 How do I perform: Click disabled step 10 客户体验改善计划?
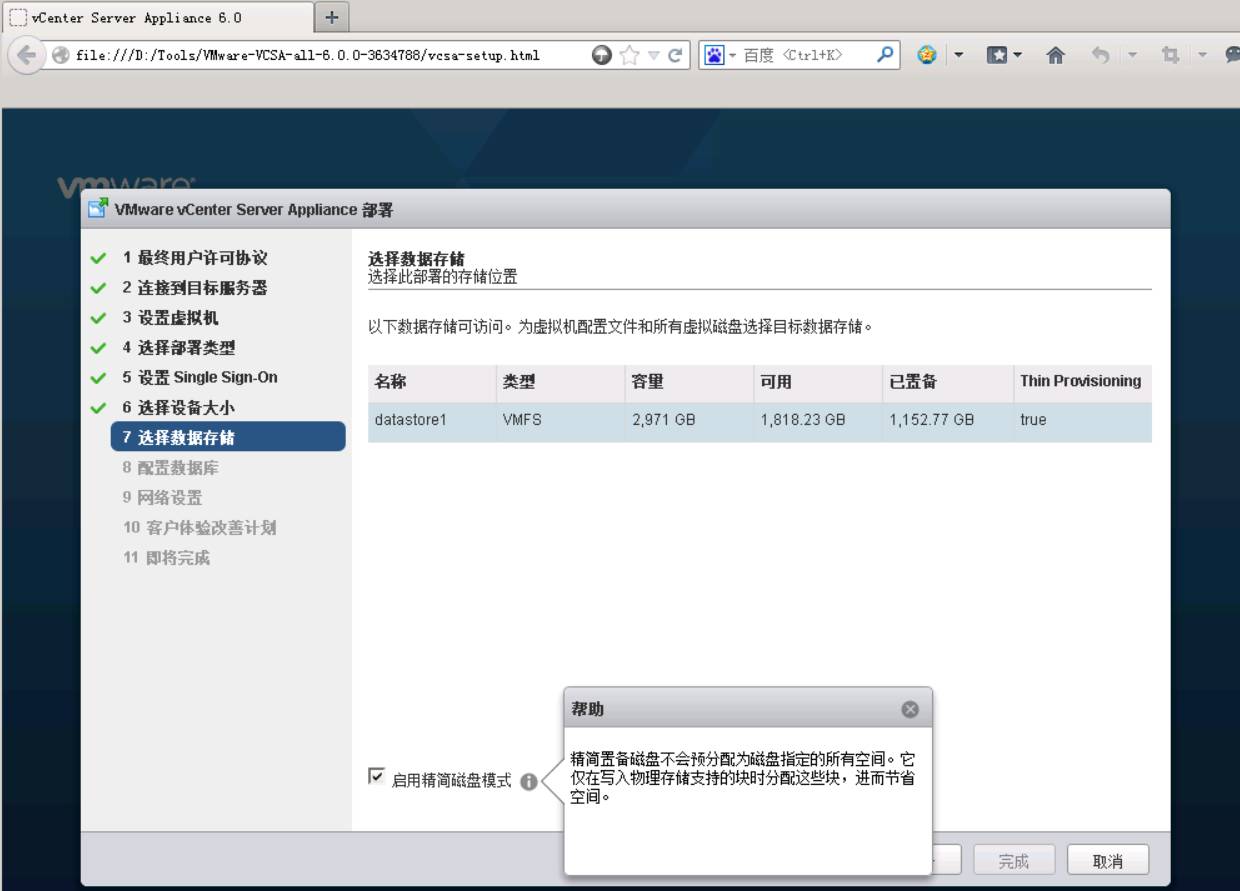pyautogui.click(x=200, y=527)
